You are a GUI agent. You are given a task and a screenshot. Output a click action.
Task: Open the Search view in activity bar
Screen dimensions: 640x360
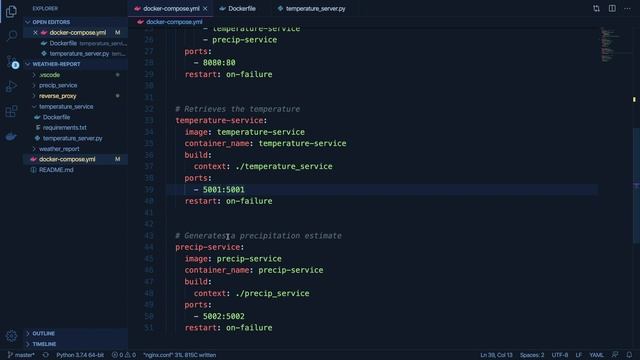pos(11,36)
